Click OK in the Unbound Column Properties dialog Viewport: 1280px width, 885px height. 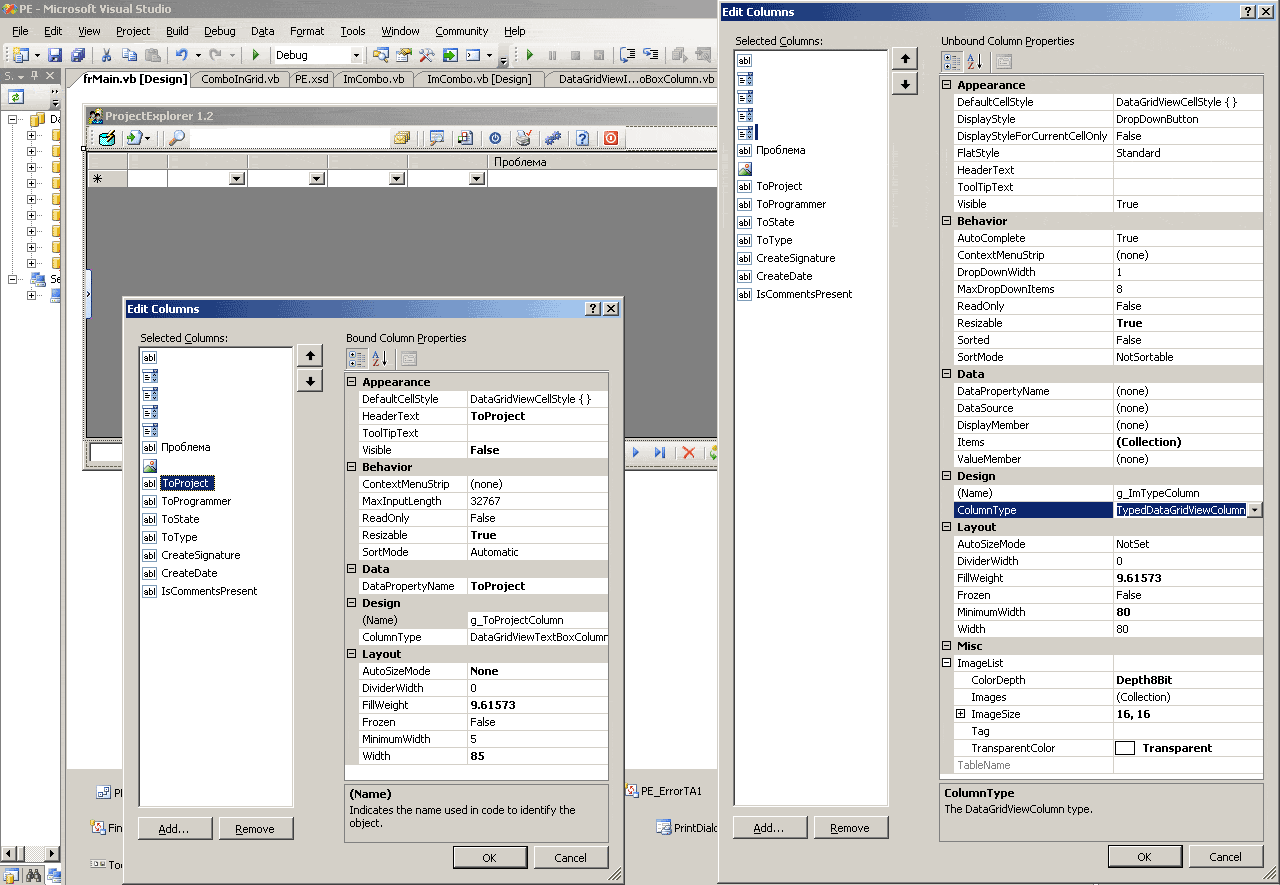1145,856
